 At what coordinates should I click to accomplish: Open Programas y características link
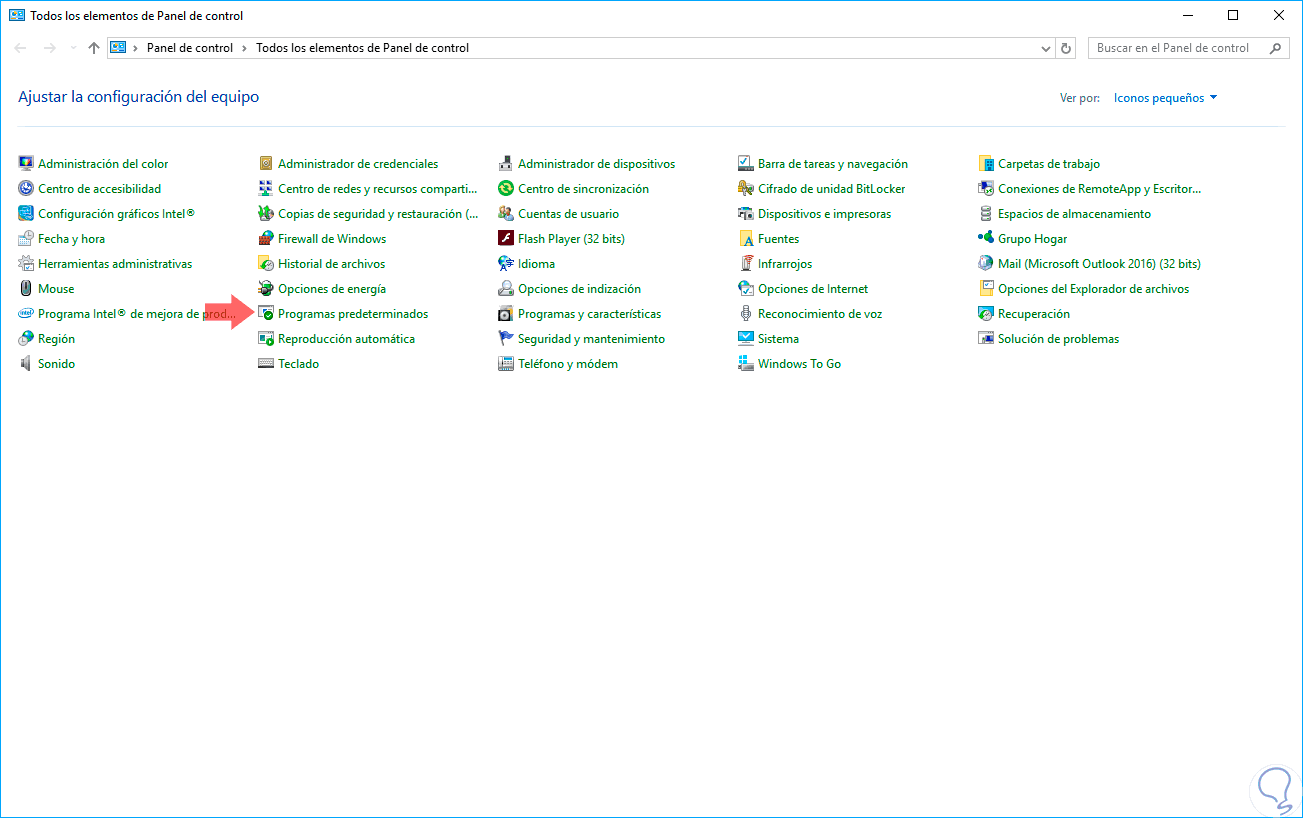(589, 314)
